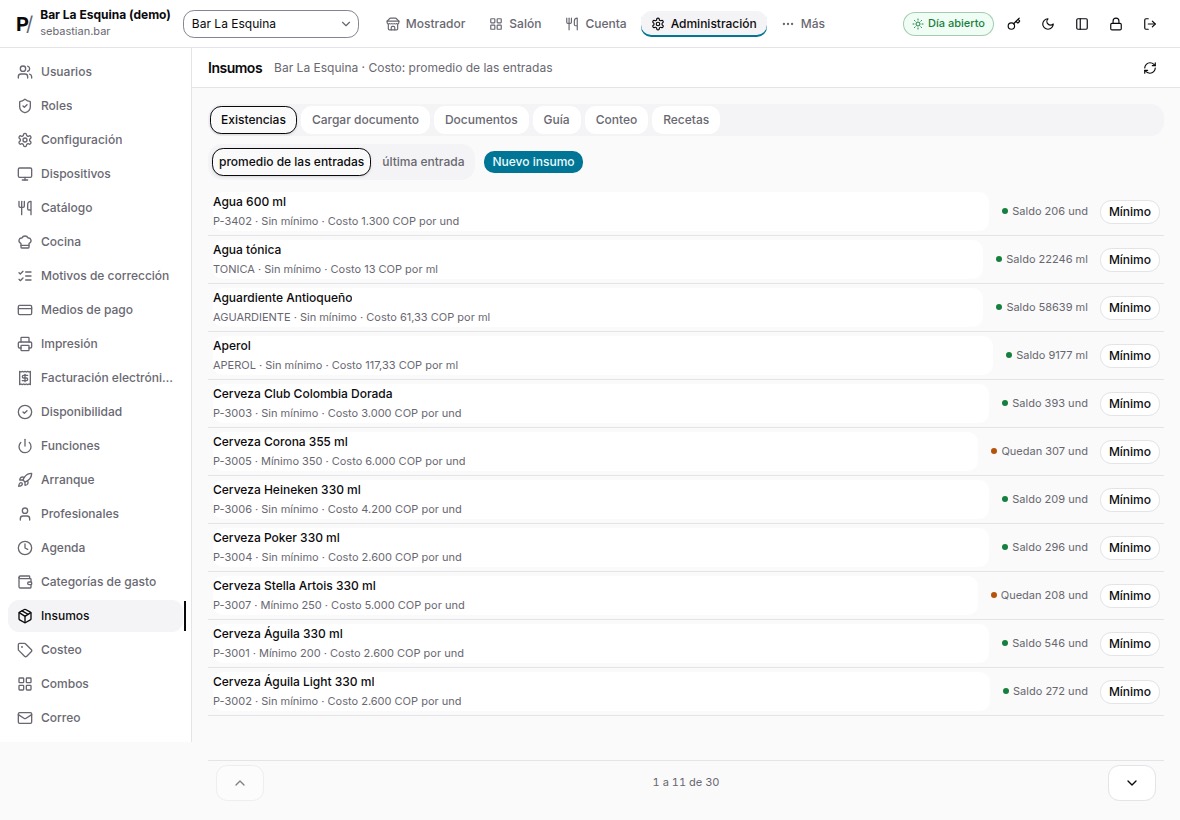Viewport: 1180px width, 820px height.
Task: Open Cocina in the sidebar
Action: point(96,241)
